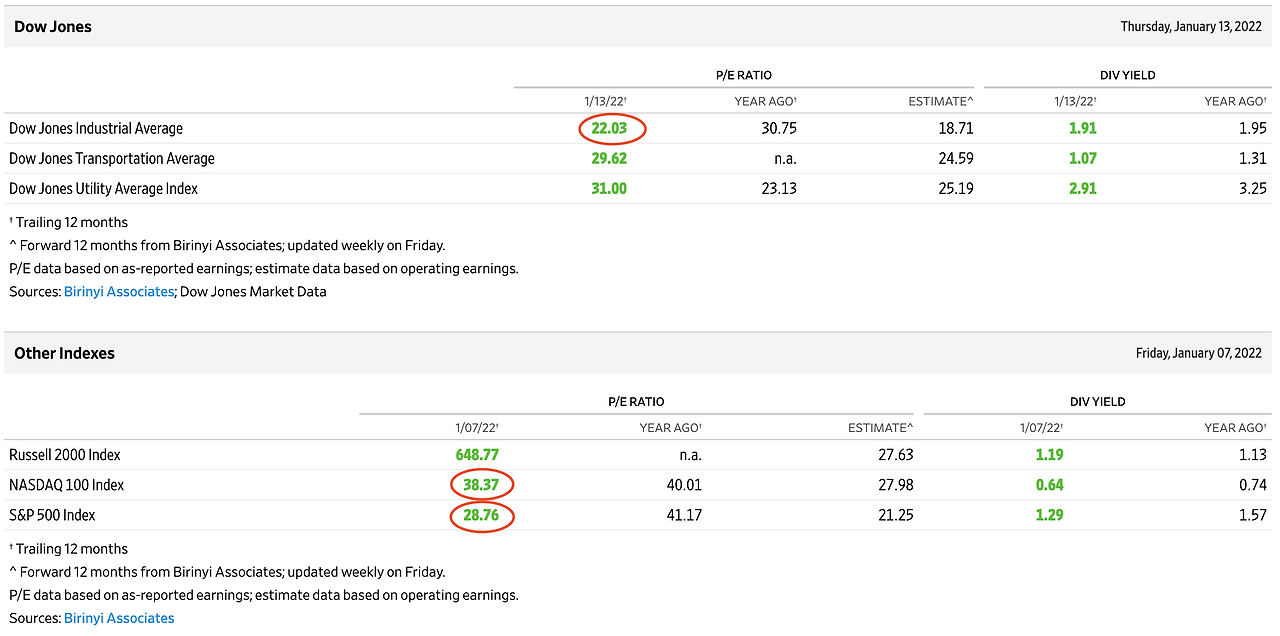Click the DIV YIELD header in Other Indexes table
The height and width of the screenshot is (636, 1280).
[1098, 401]
